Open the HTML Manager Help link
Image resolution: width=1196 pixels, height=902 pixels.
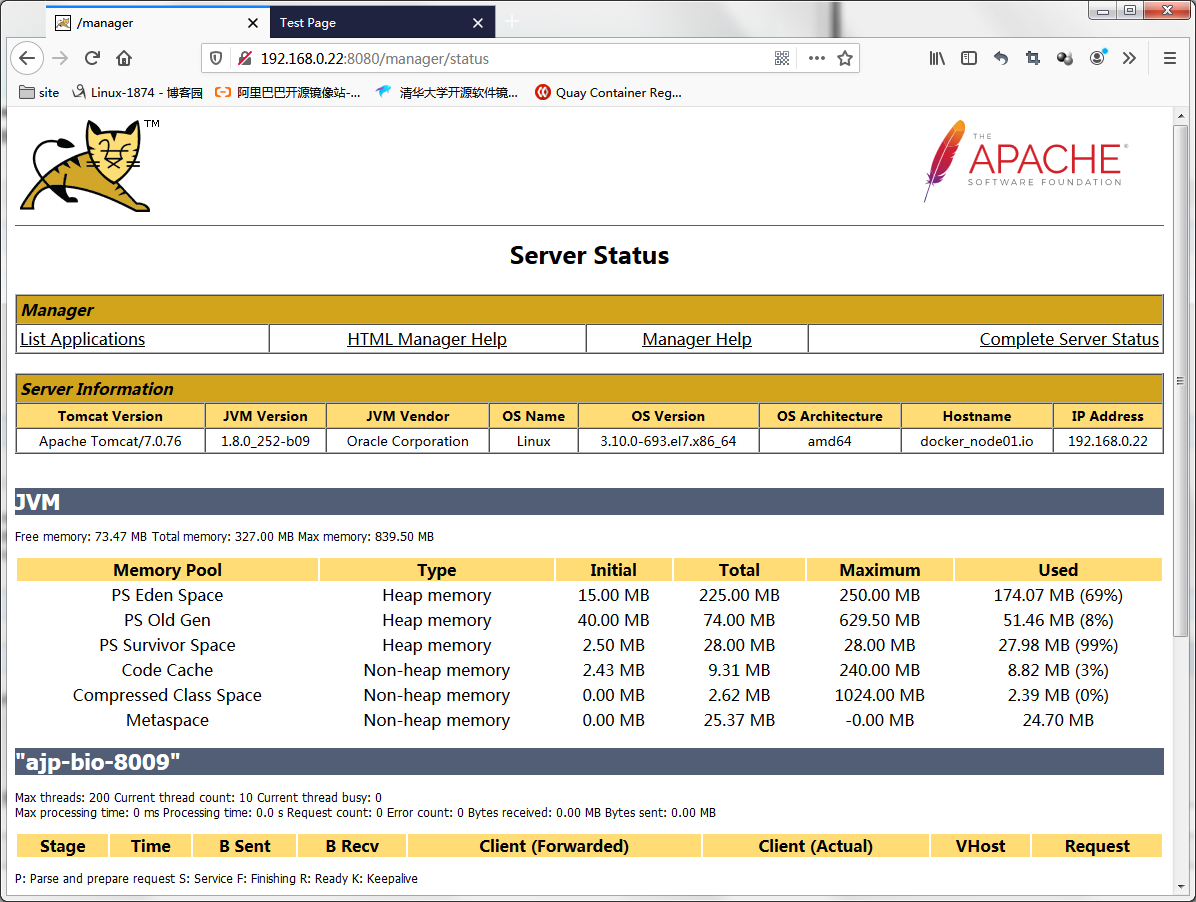(427, 339)
